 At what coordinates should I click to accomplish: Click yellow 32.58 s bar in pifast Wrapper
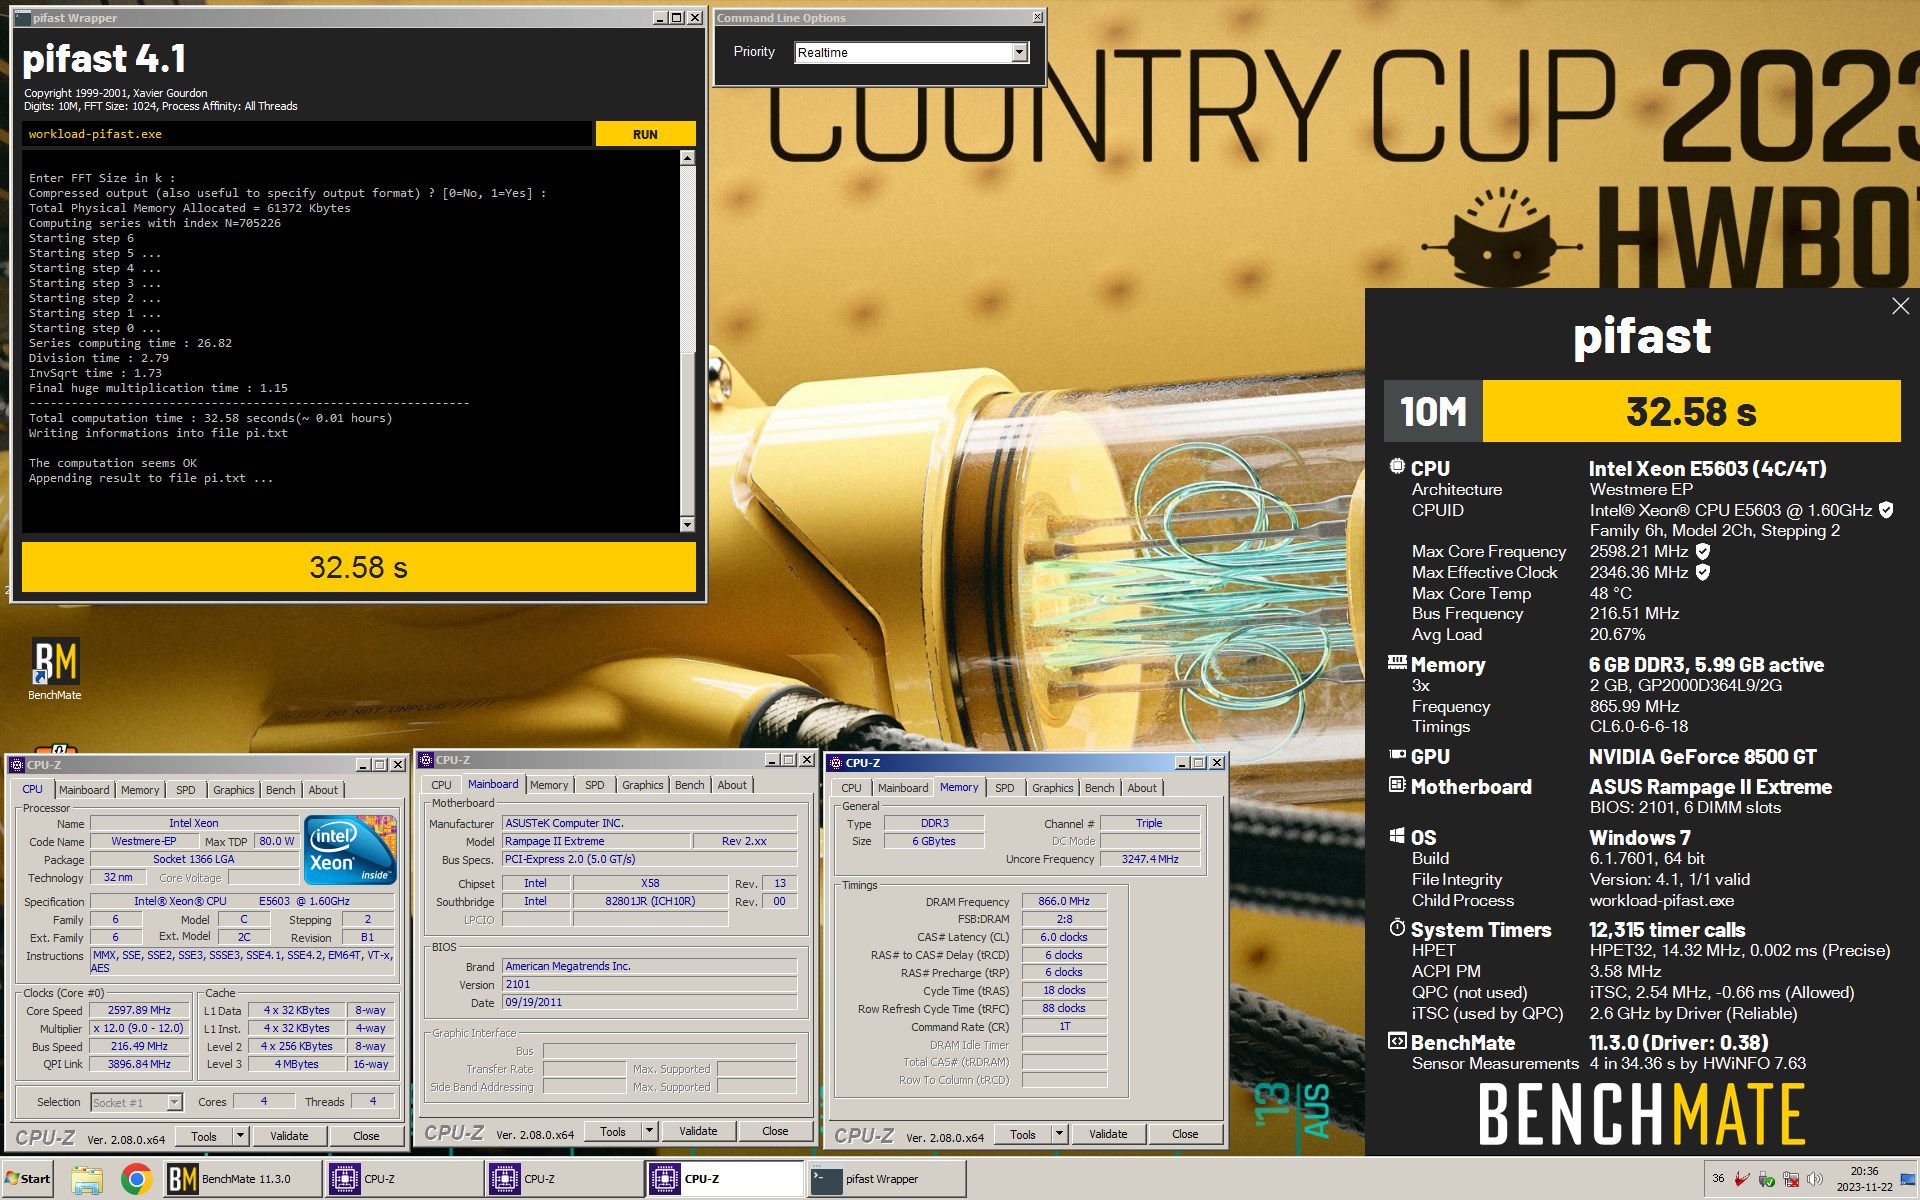coord(358,567)
